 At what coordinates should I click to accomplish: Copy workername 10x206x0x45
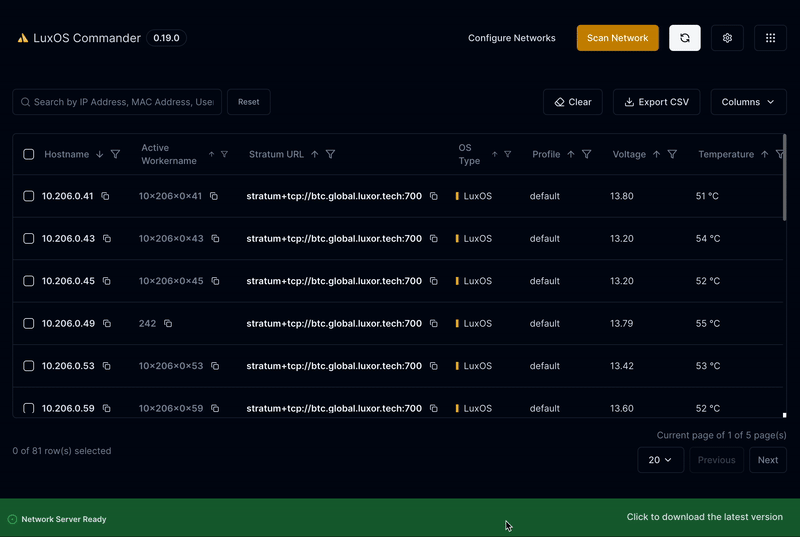click(215, 281)
